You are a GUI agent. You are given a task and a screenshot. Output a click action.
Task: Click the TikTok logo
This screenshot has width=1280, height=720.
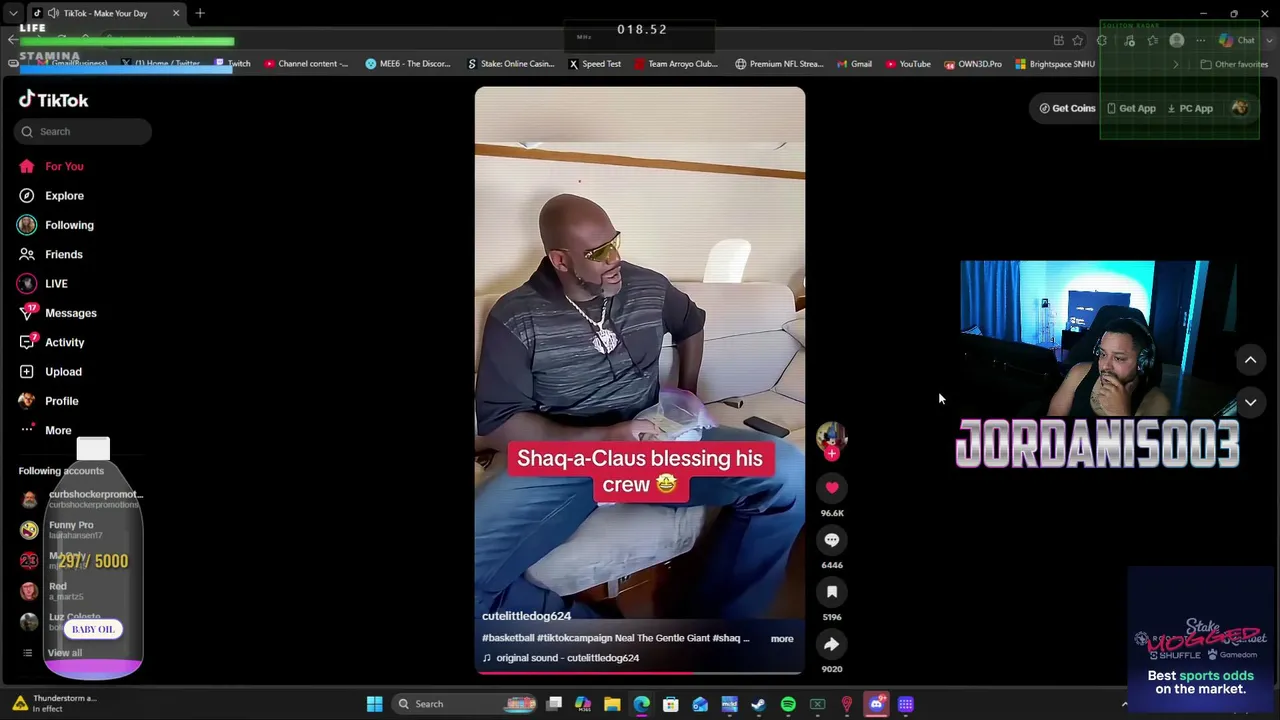(54, 100)
